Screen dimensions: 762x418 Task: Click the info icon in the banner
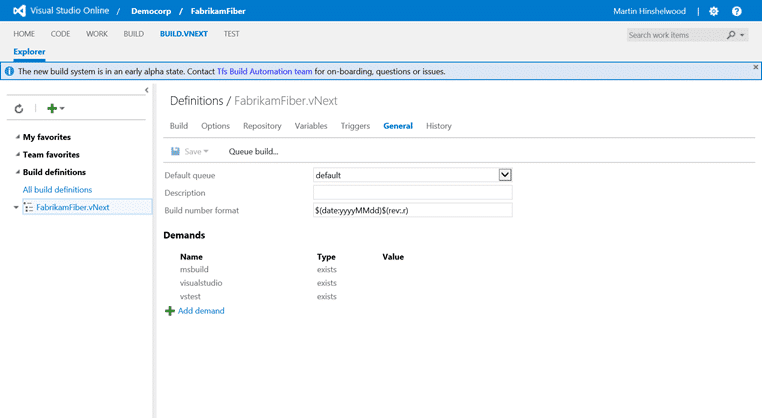9,71
